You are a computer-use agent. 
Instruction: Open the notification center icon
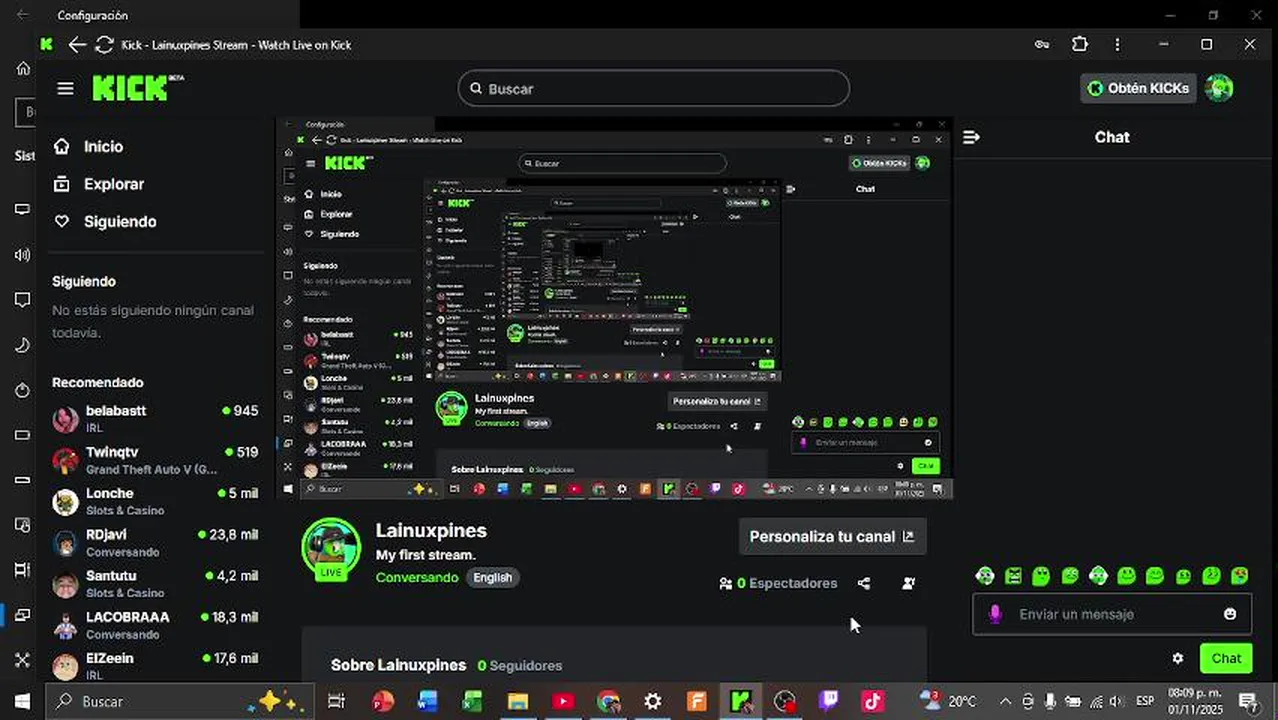pos(1248,701)
